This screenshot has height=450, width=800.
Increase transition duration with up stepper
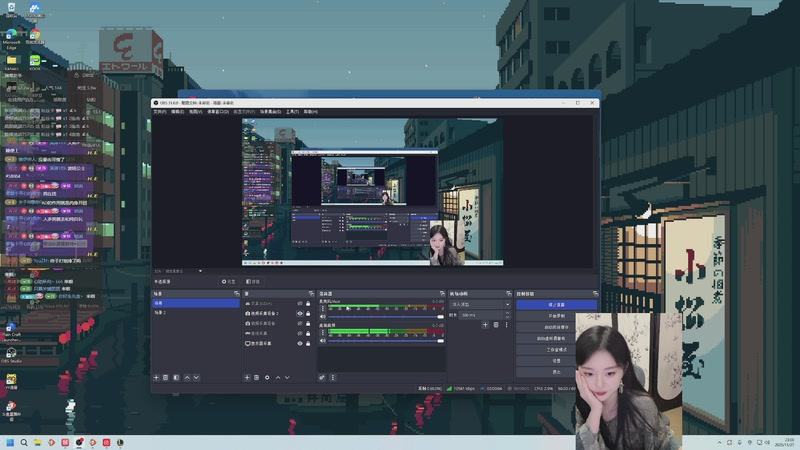click(508, 313)
